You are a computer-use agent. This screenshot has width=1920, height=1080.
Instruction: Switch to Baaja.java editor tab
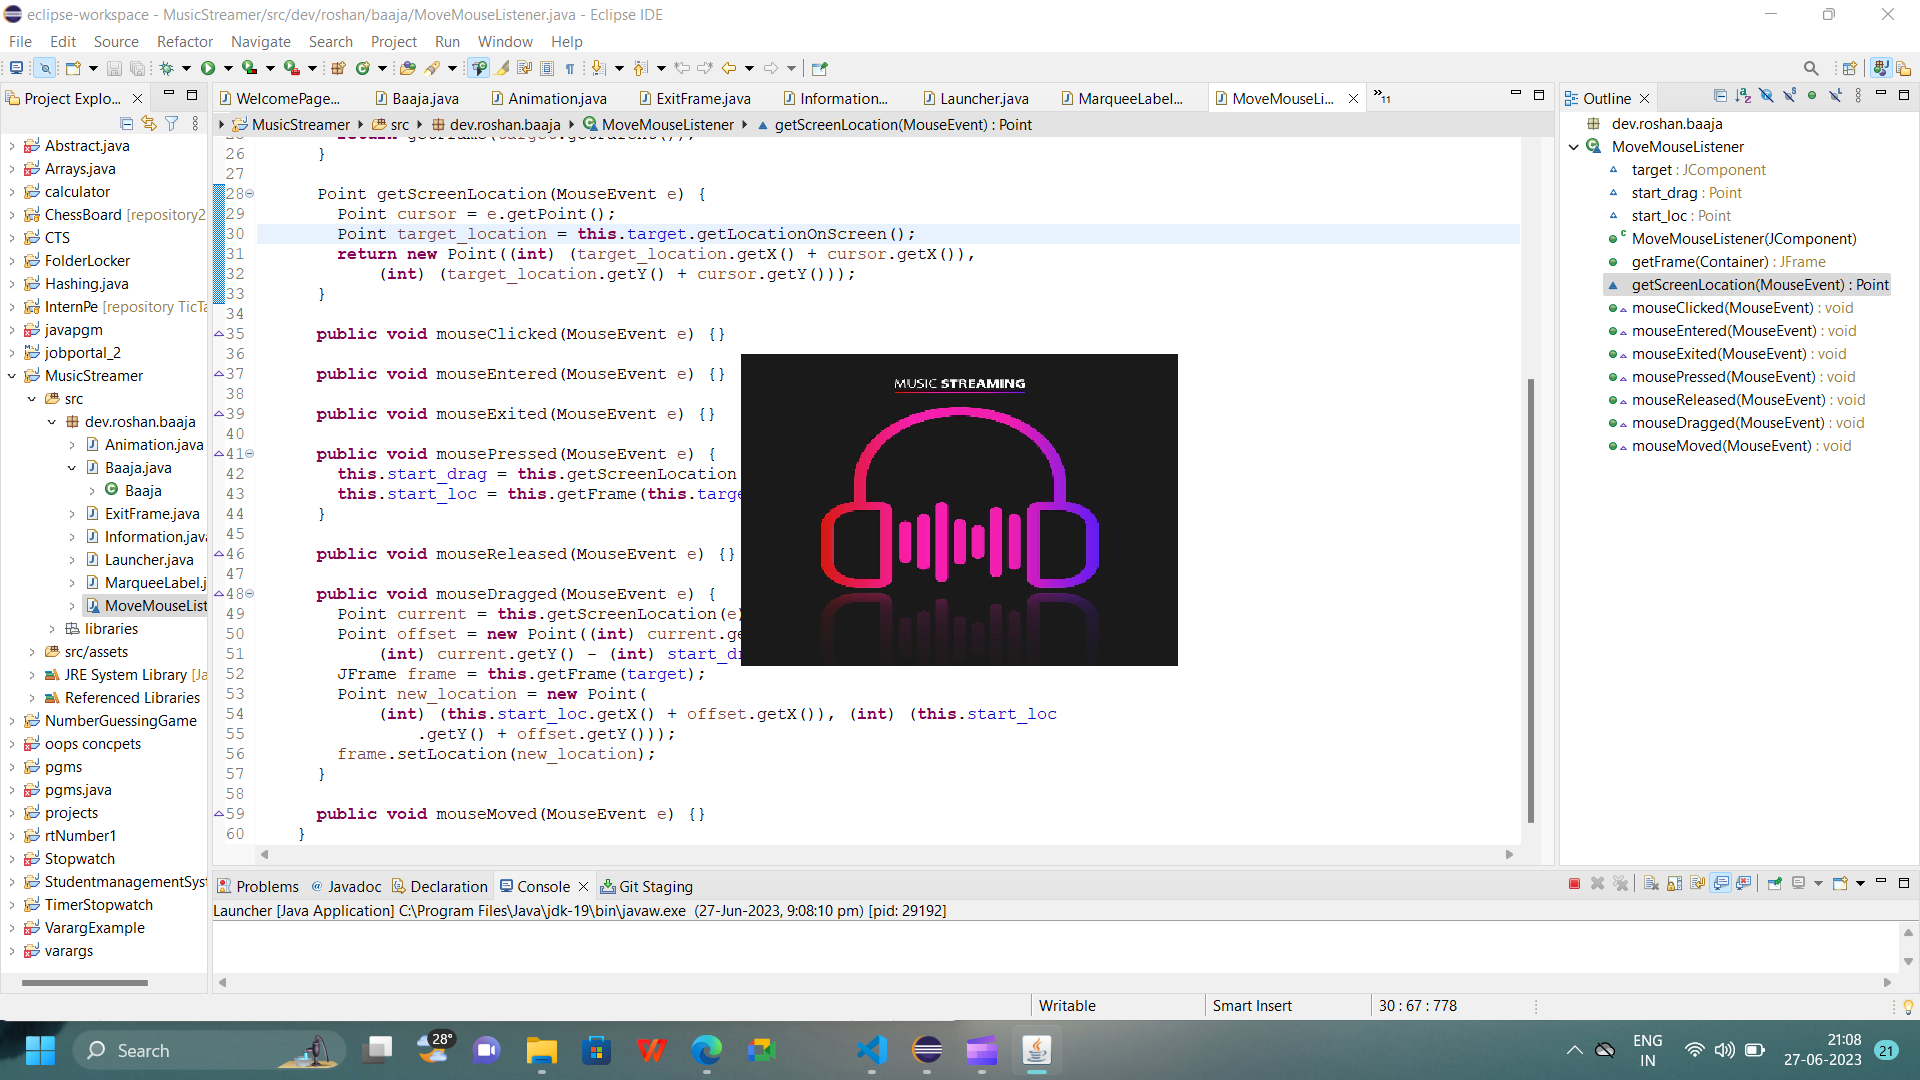(416, 98)
